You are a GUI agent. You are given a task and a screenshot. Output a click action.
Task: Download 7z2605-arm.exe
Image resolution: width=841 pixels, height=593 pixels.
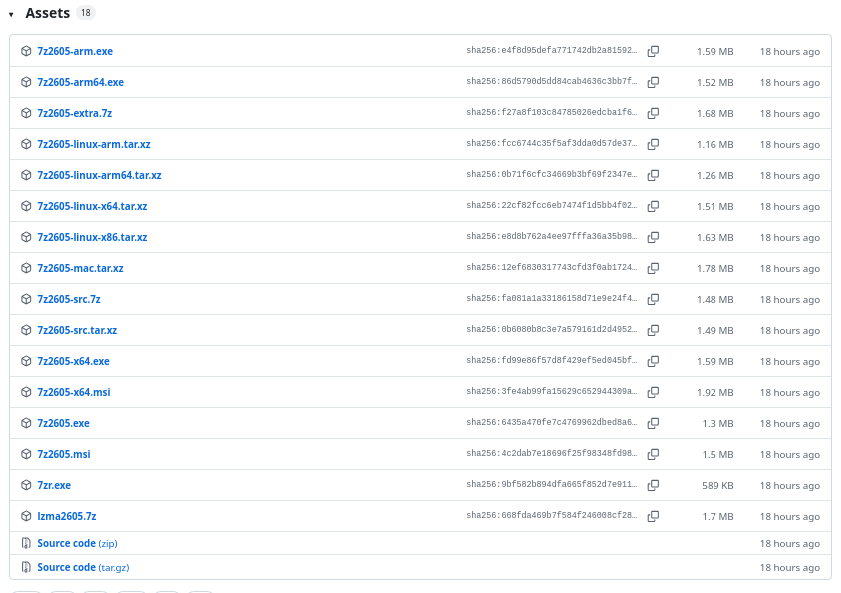point(75,51)
